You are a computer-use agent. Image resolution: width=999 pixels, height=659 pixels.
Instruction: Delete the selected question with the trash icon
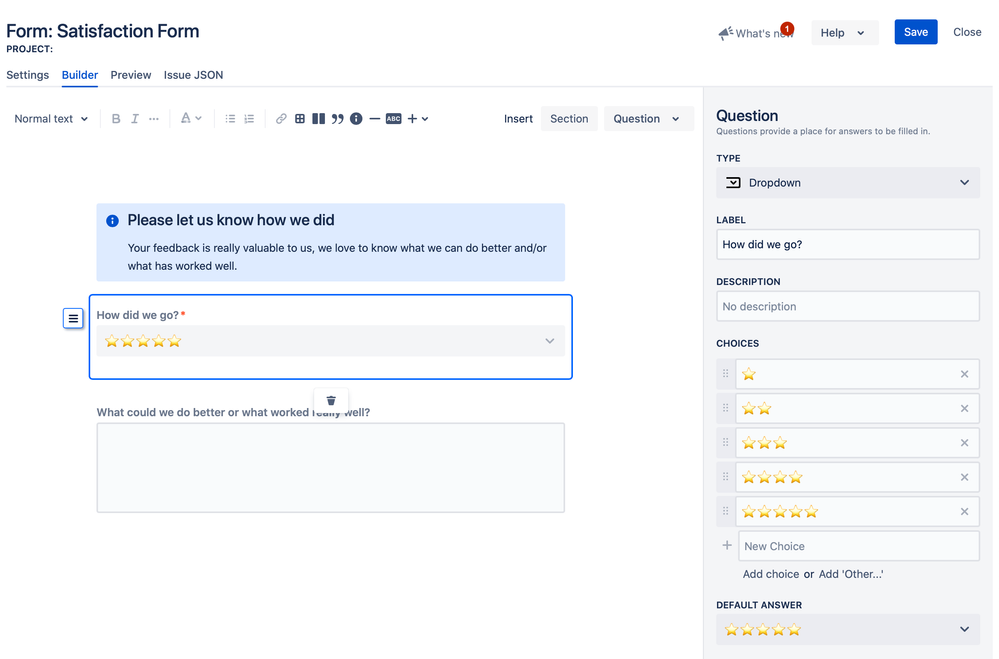[x=330, y=400]
